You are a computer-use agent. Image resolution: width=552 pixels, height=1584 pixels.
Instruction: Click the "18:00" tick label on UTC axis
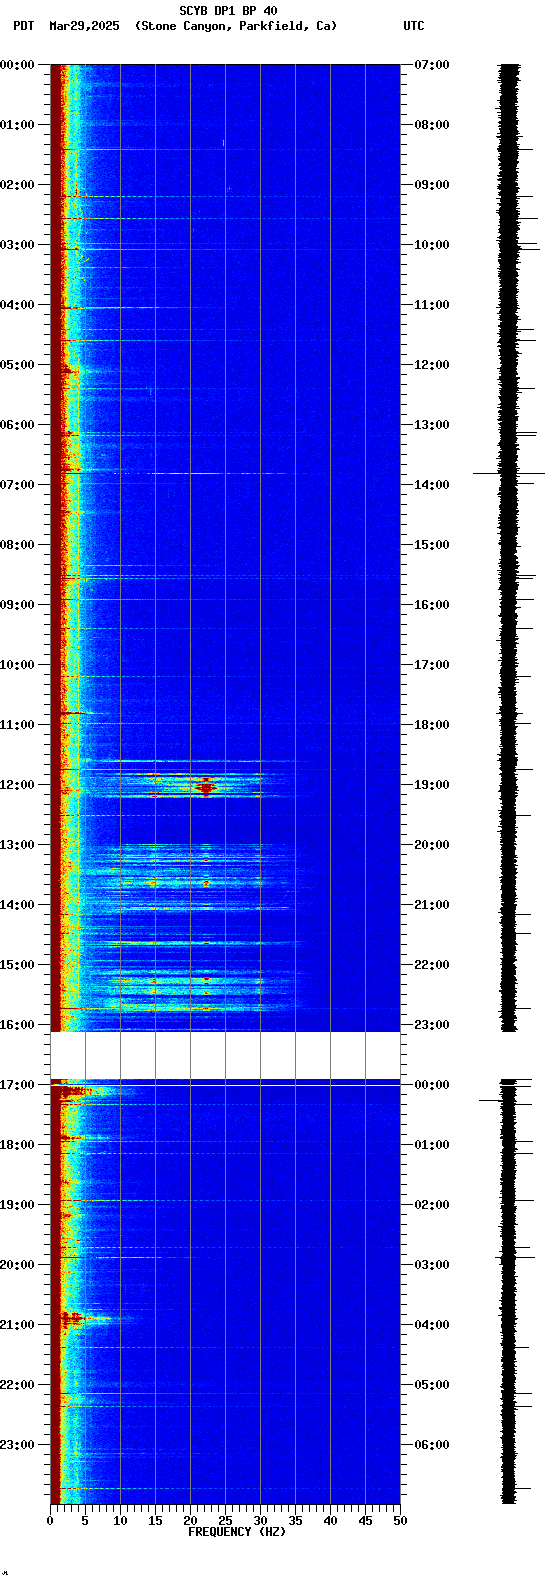click(x=432, y=725)
